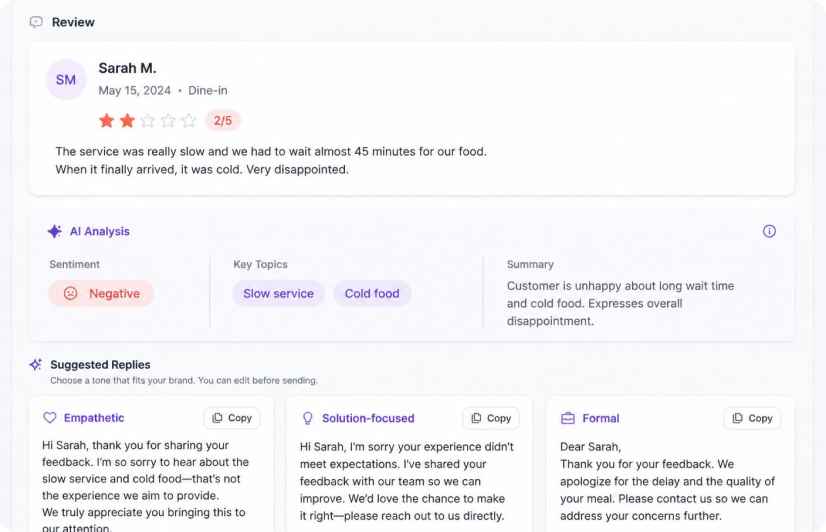Viewport: 826px width, 532px height.
Task: Click the Review speech bubble icon
Action: click(36, 22)
